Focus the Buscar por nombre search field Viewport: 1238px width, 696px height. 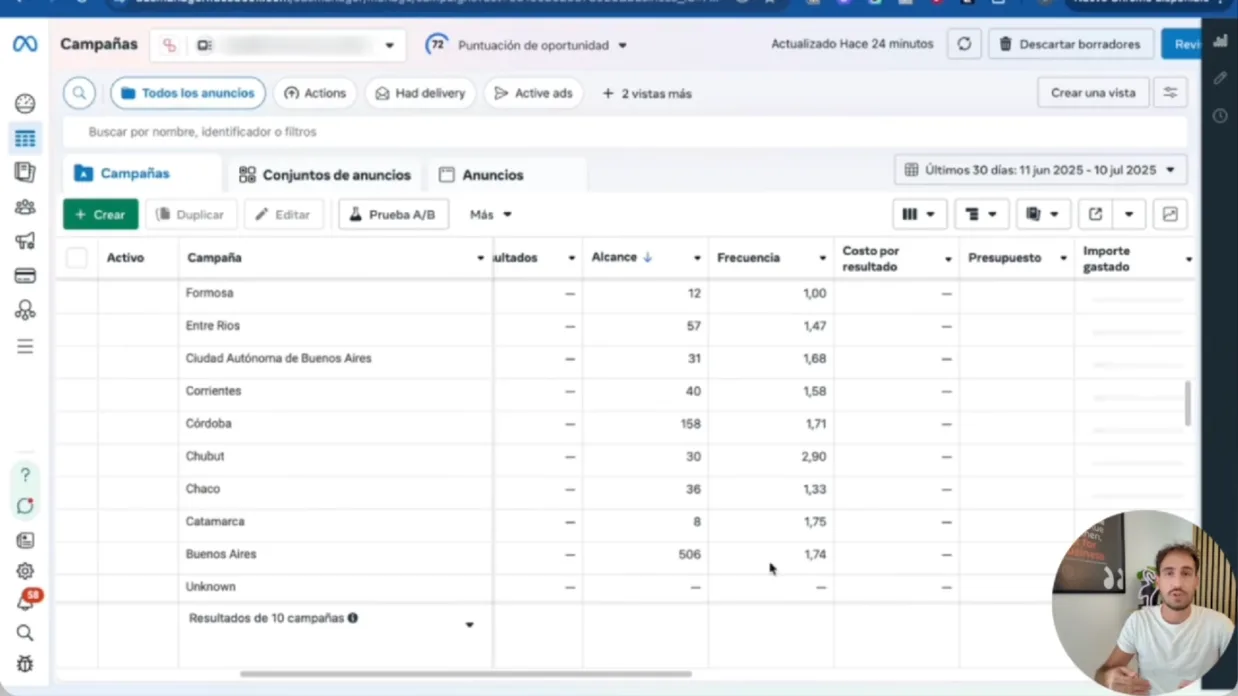[625, 132]
